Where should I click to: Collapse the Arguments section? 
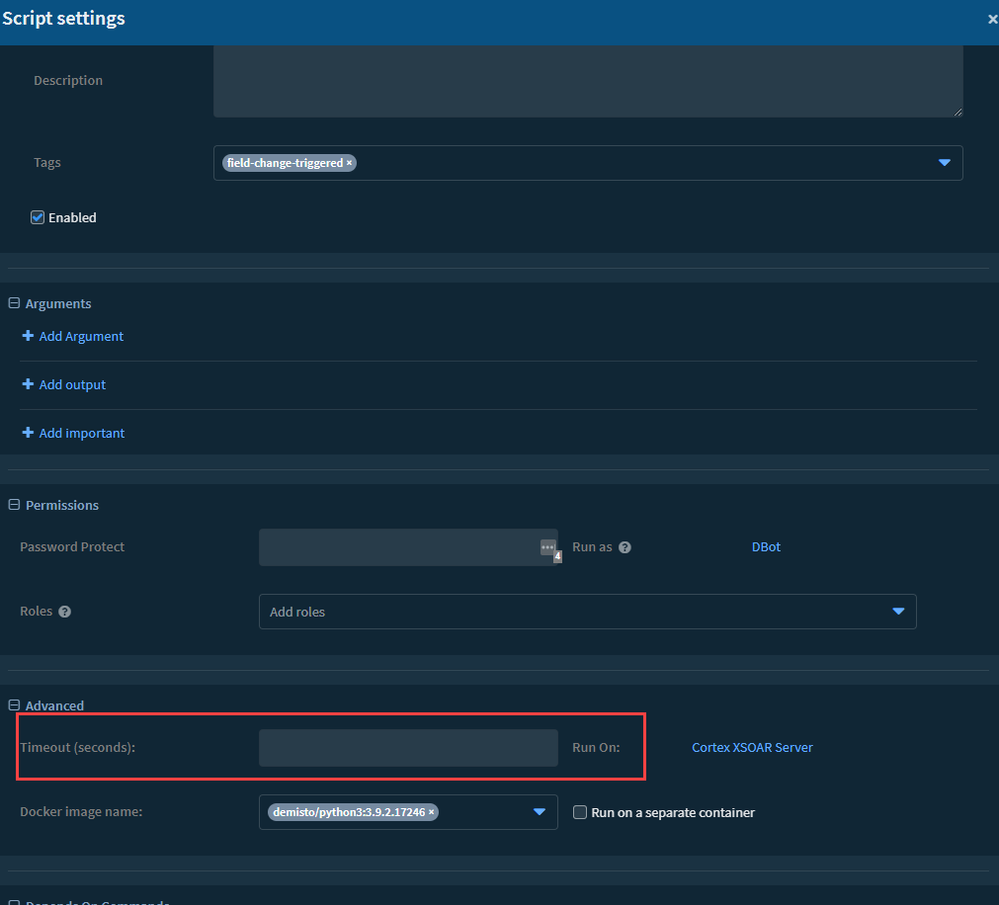click(x=14, y=304)
